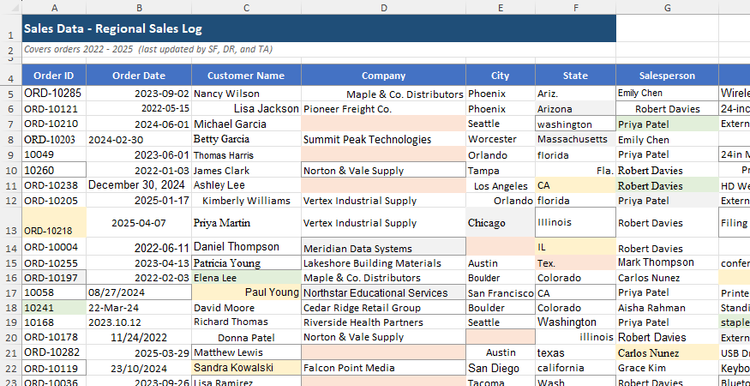Select cell Ashley Lee
The image size is (750, 386).
point(246,185)
